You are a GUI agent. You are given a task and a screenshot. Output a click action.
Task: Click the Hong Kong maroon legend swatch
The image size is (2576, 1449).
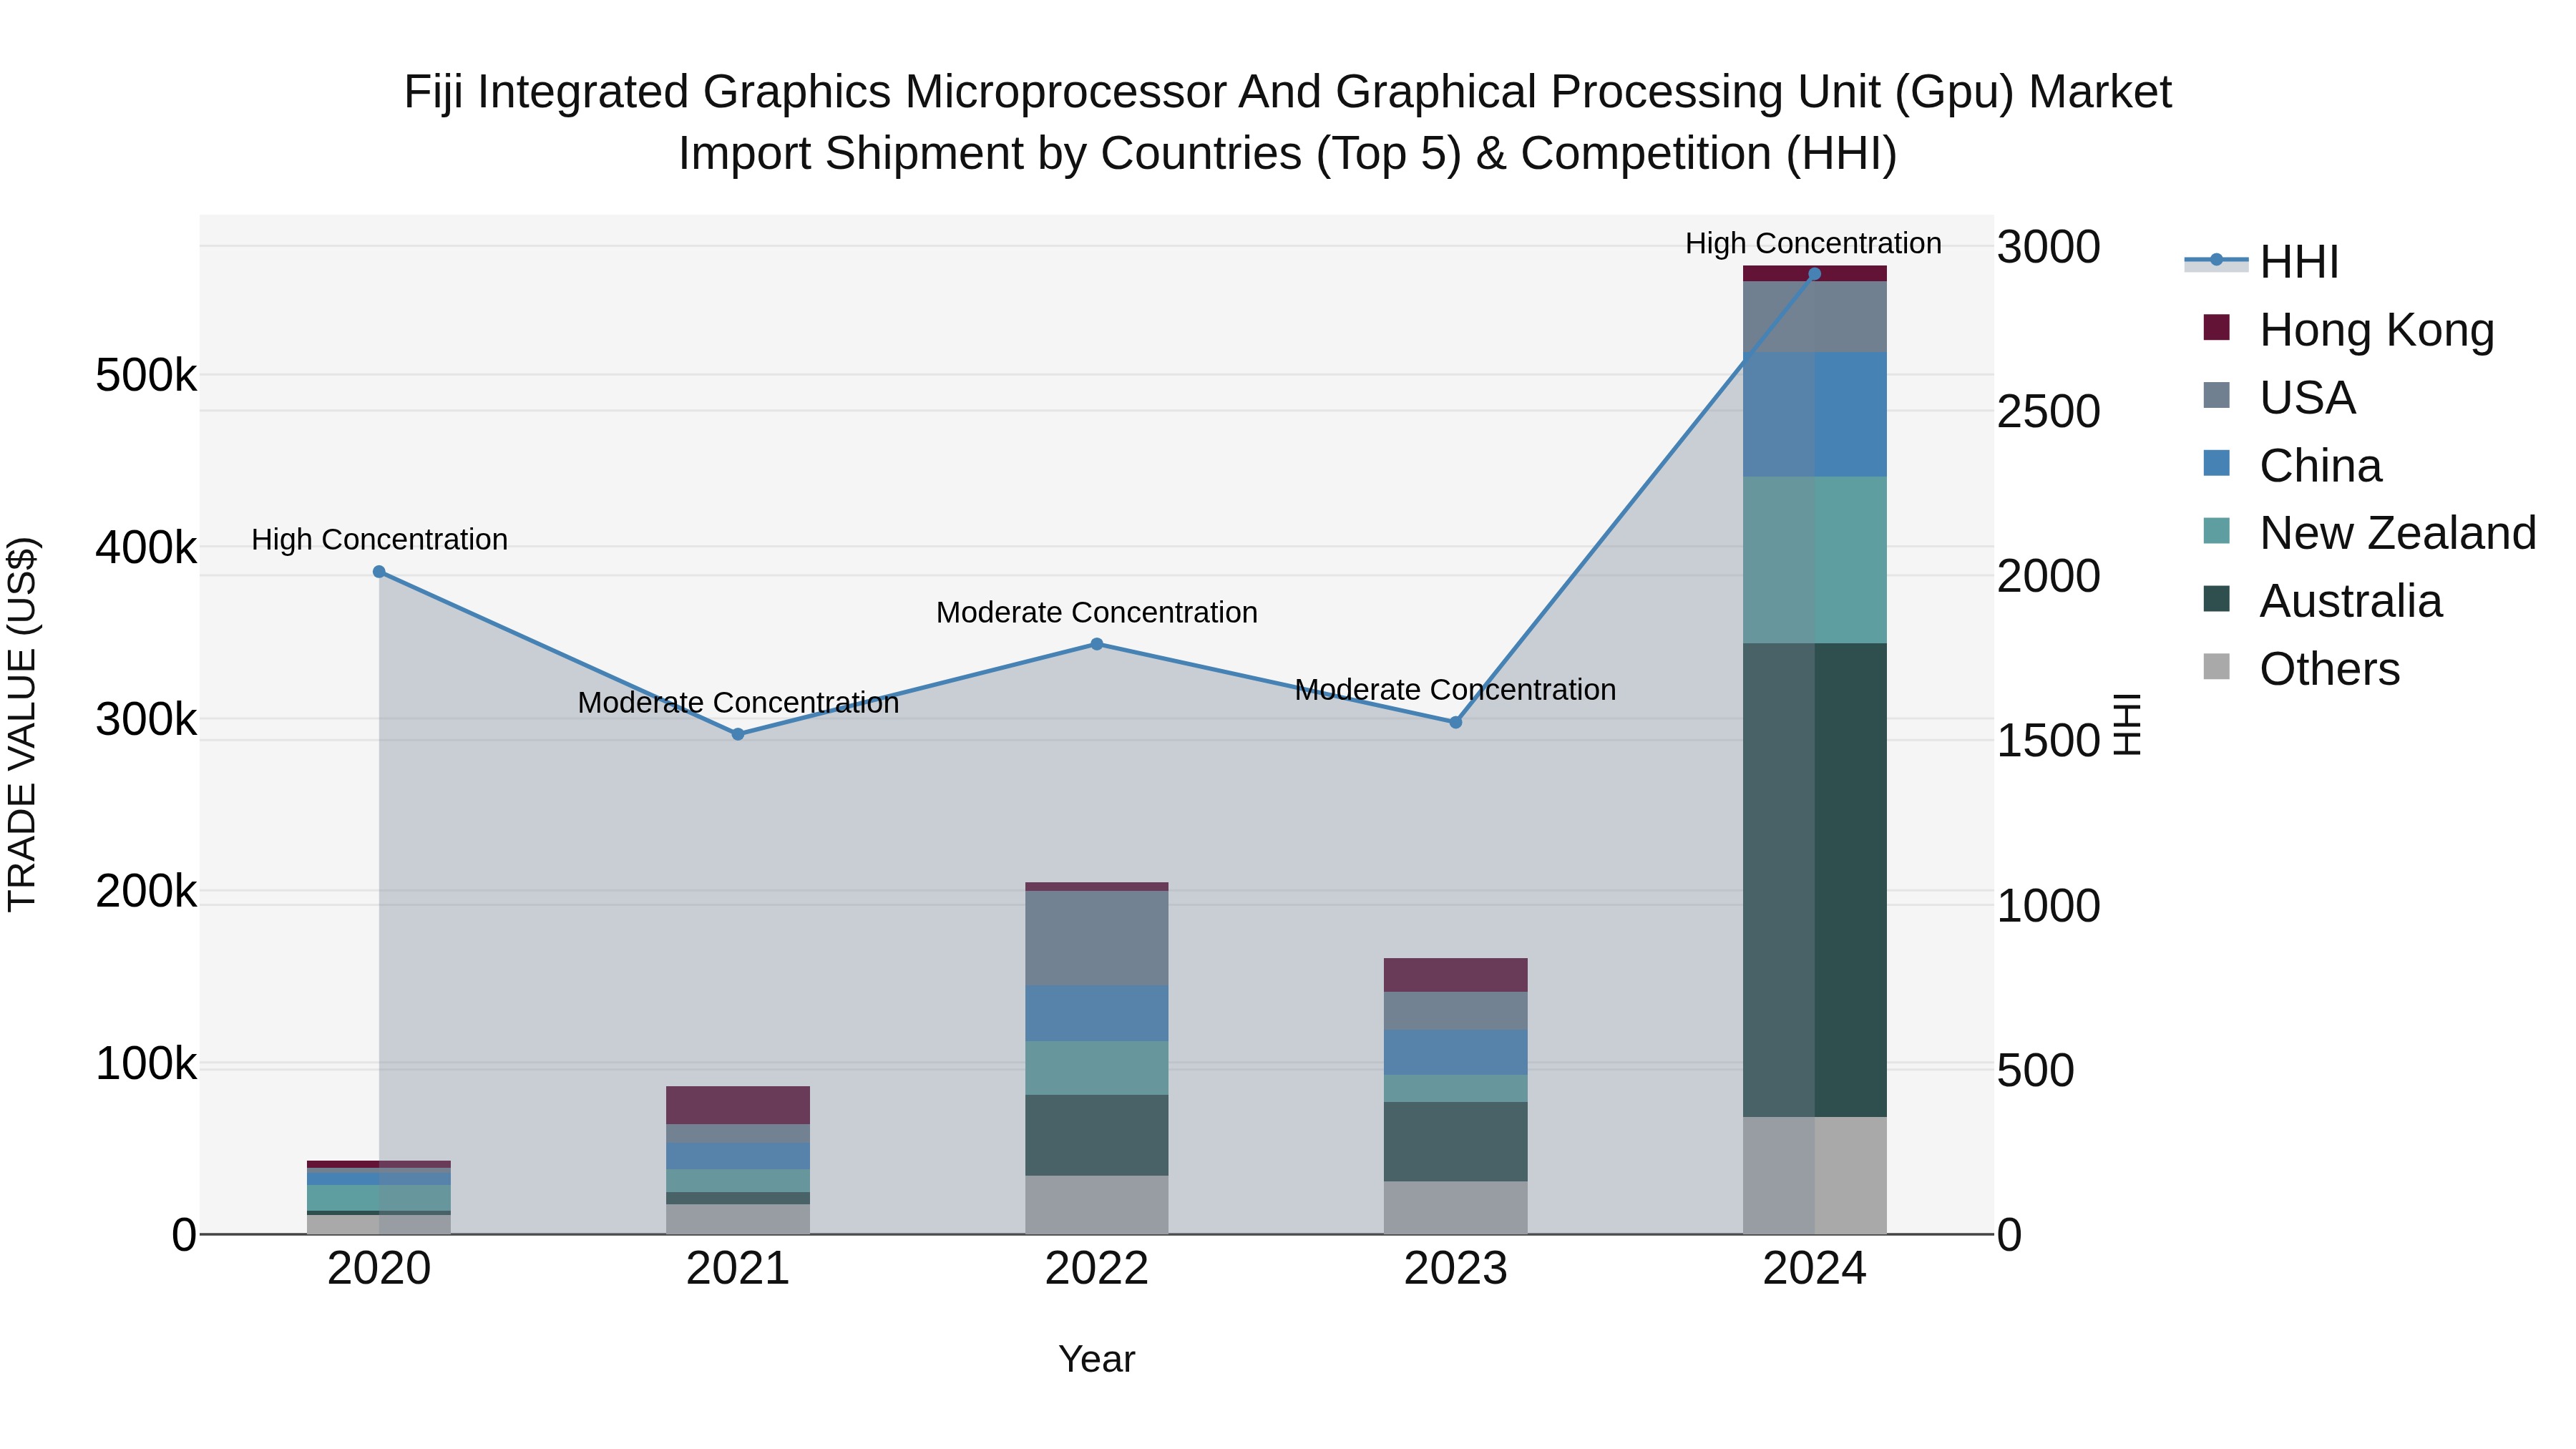[2217, 328]
